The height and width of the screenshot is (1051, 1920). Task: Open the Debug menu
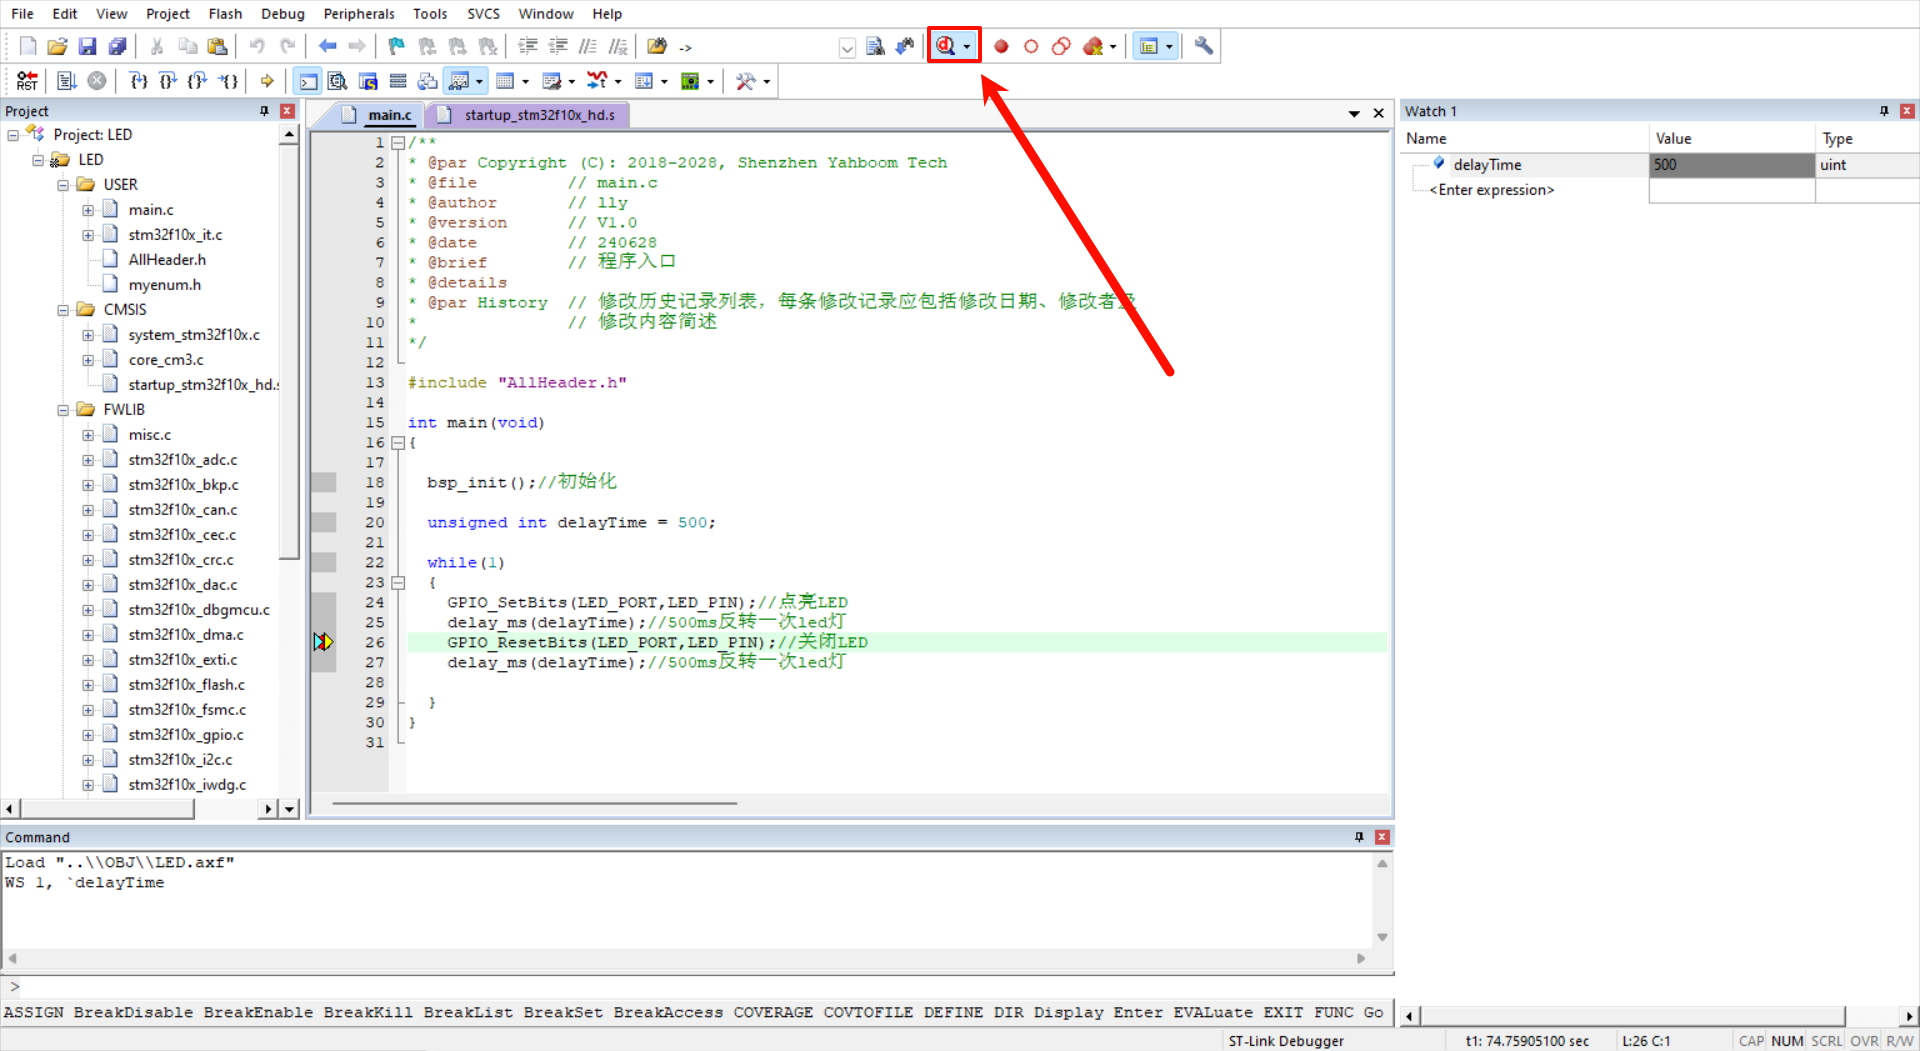[282, 14]
